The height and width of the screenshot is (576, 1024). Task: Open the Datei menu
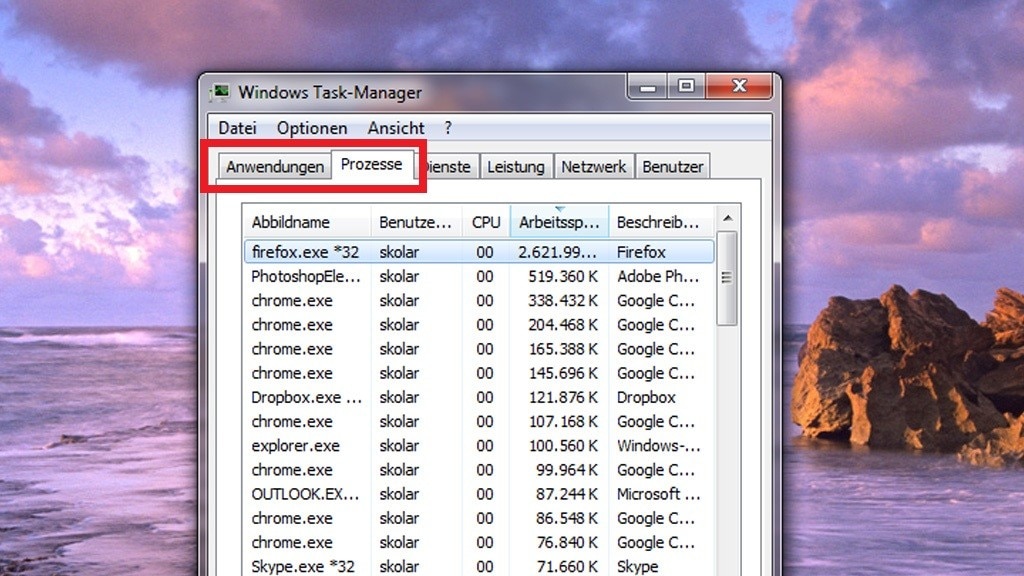pyautogui.click(x=236, y=128)
